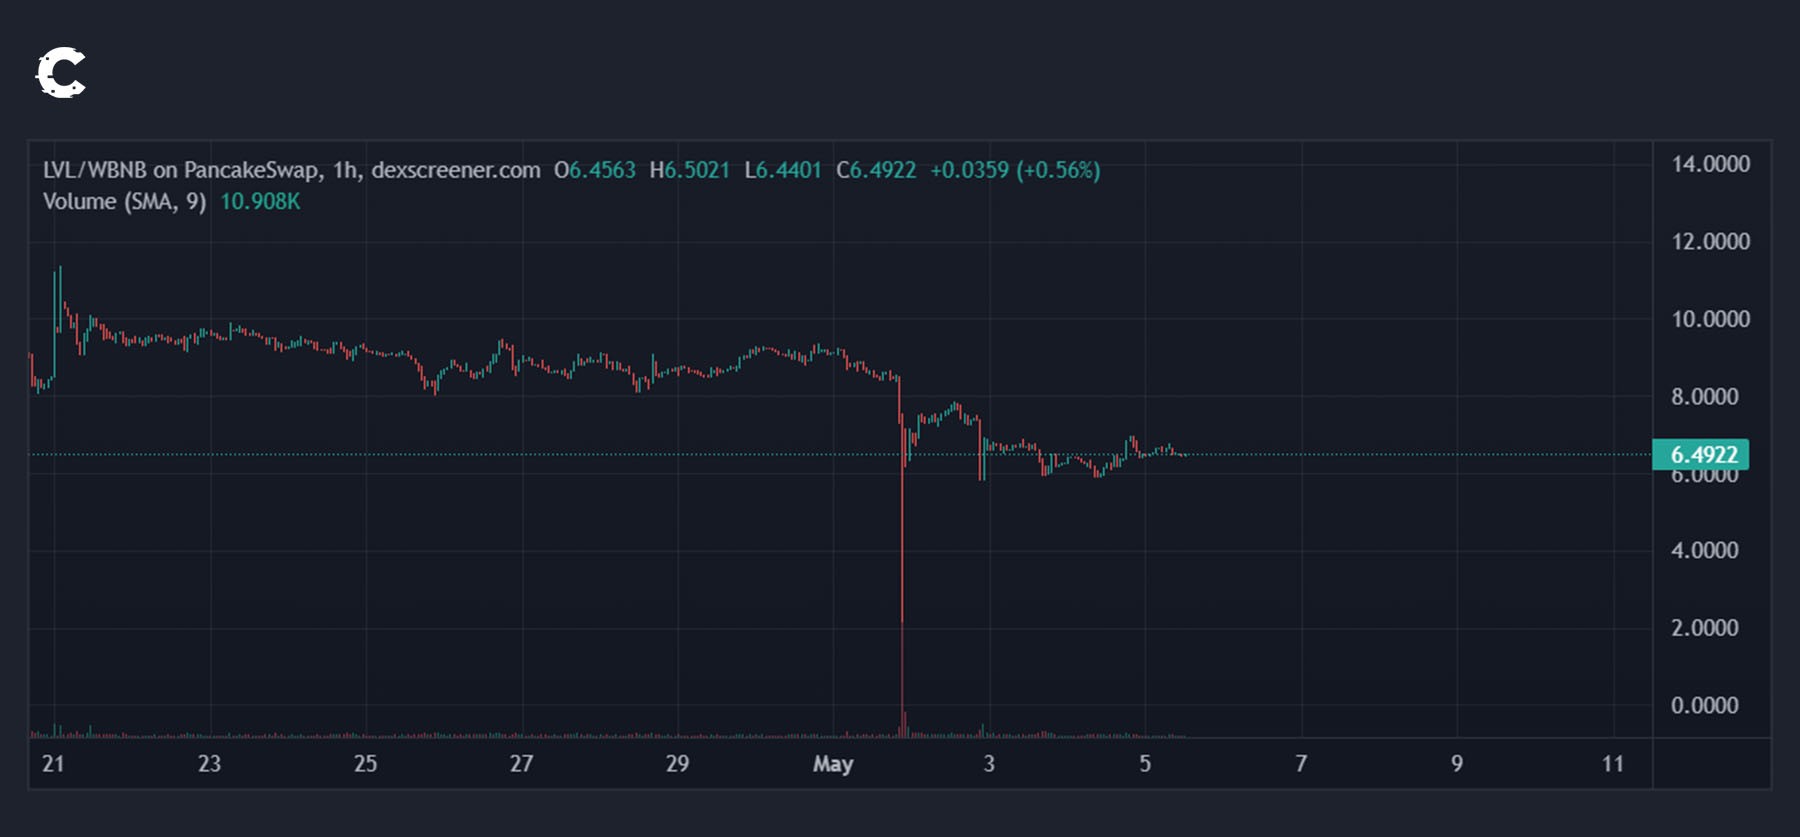This screenshot has width=1800, height=837.
Task: Select the green 6.4922 current price tag
Action: point(1702,455)
